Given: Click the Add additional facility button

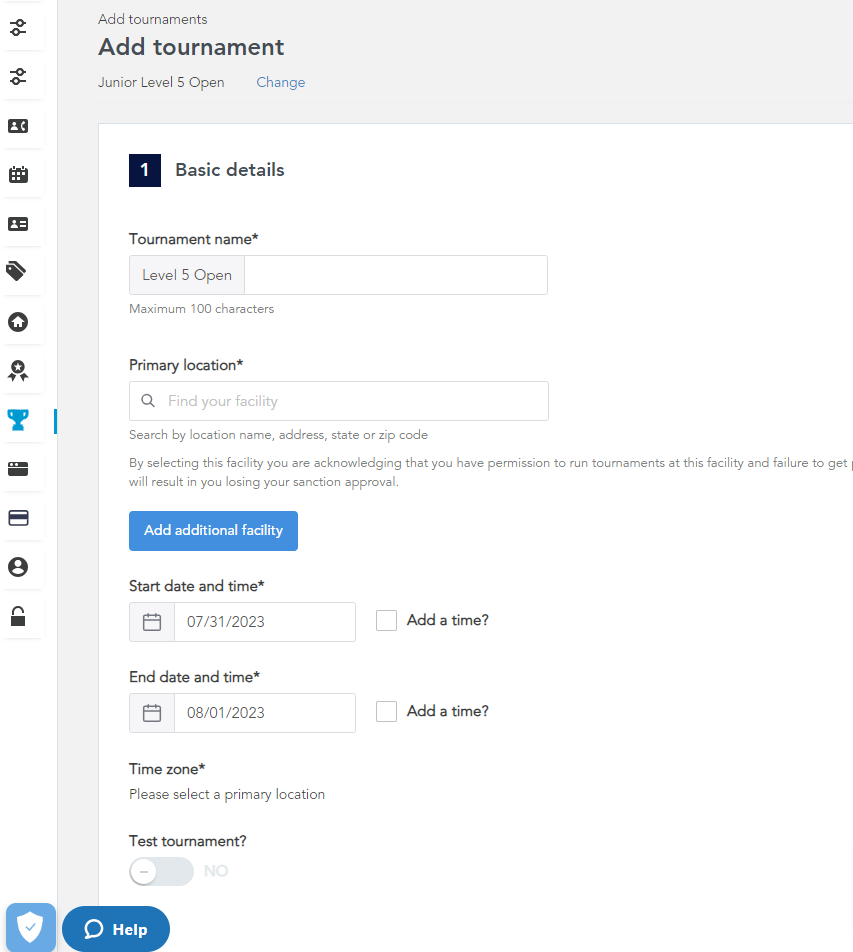Looking at the screenshot, I should coord(213,531).
